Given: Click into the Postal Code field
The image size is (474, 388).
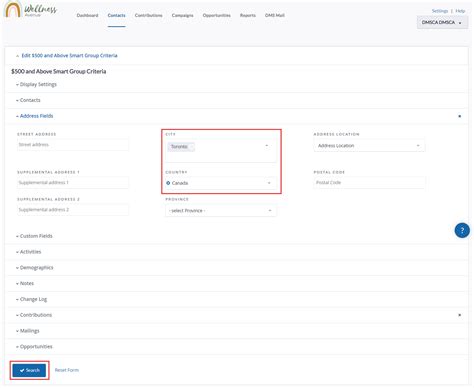Looking at the screenshot, I should click(369, 183).
